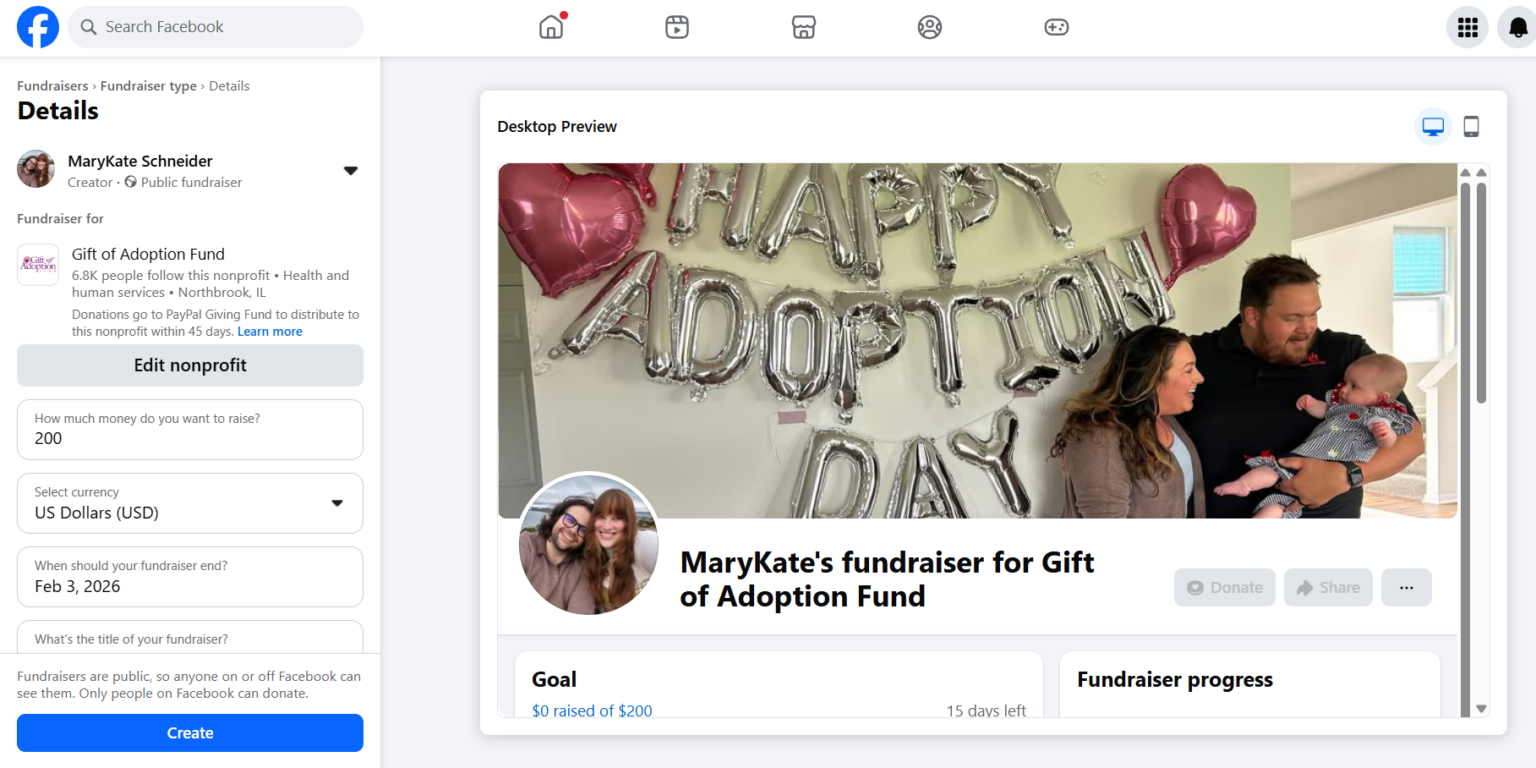Open the Home feed icon
1536x768 pixels.
click(551, 27)
